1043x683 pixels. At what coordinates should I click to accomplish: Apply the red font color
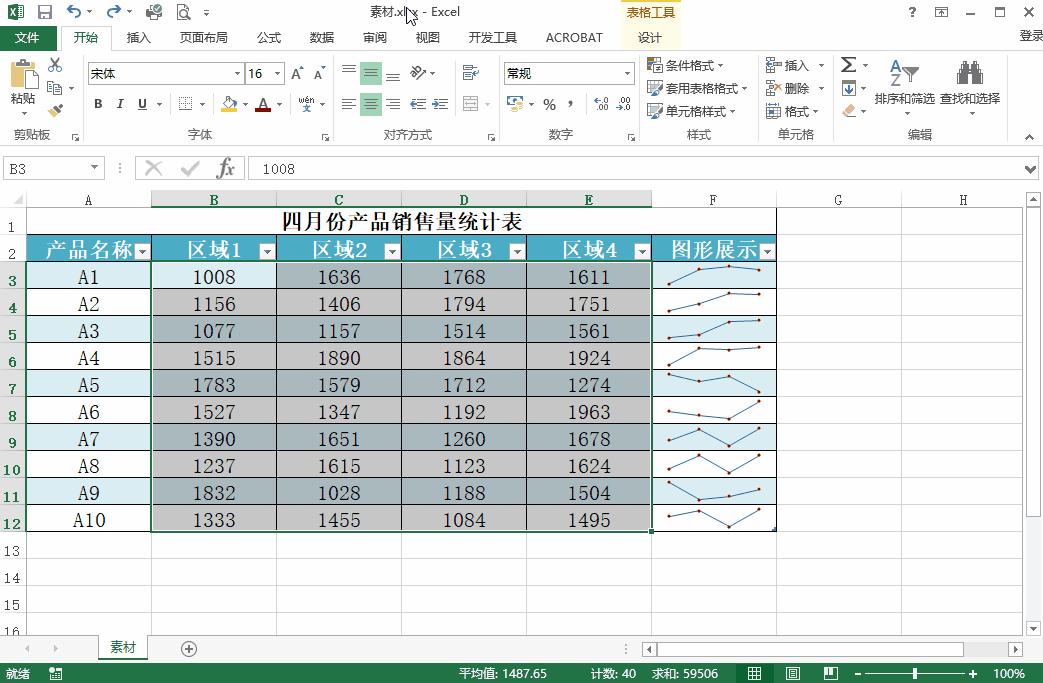263,104
